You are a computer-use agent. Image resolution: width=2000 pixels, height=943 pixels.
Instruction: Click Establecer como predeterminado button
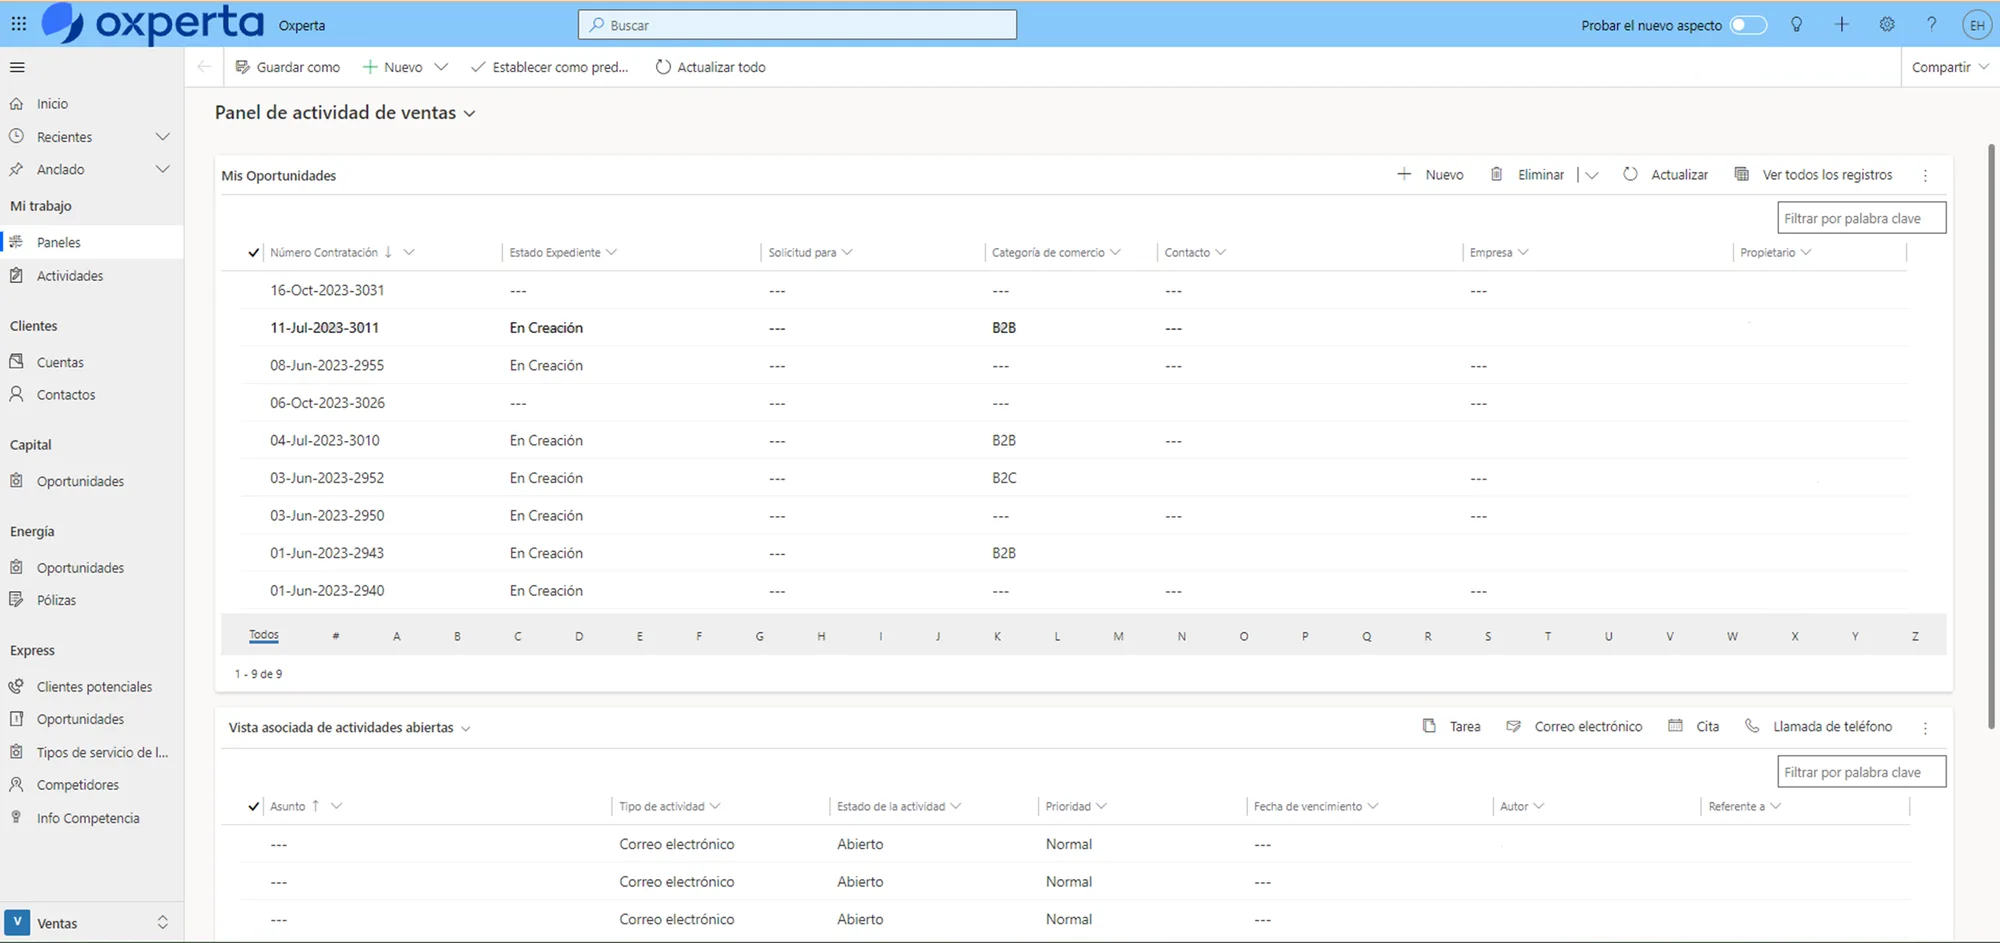pos(550,67)
